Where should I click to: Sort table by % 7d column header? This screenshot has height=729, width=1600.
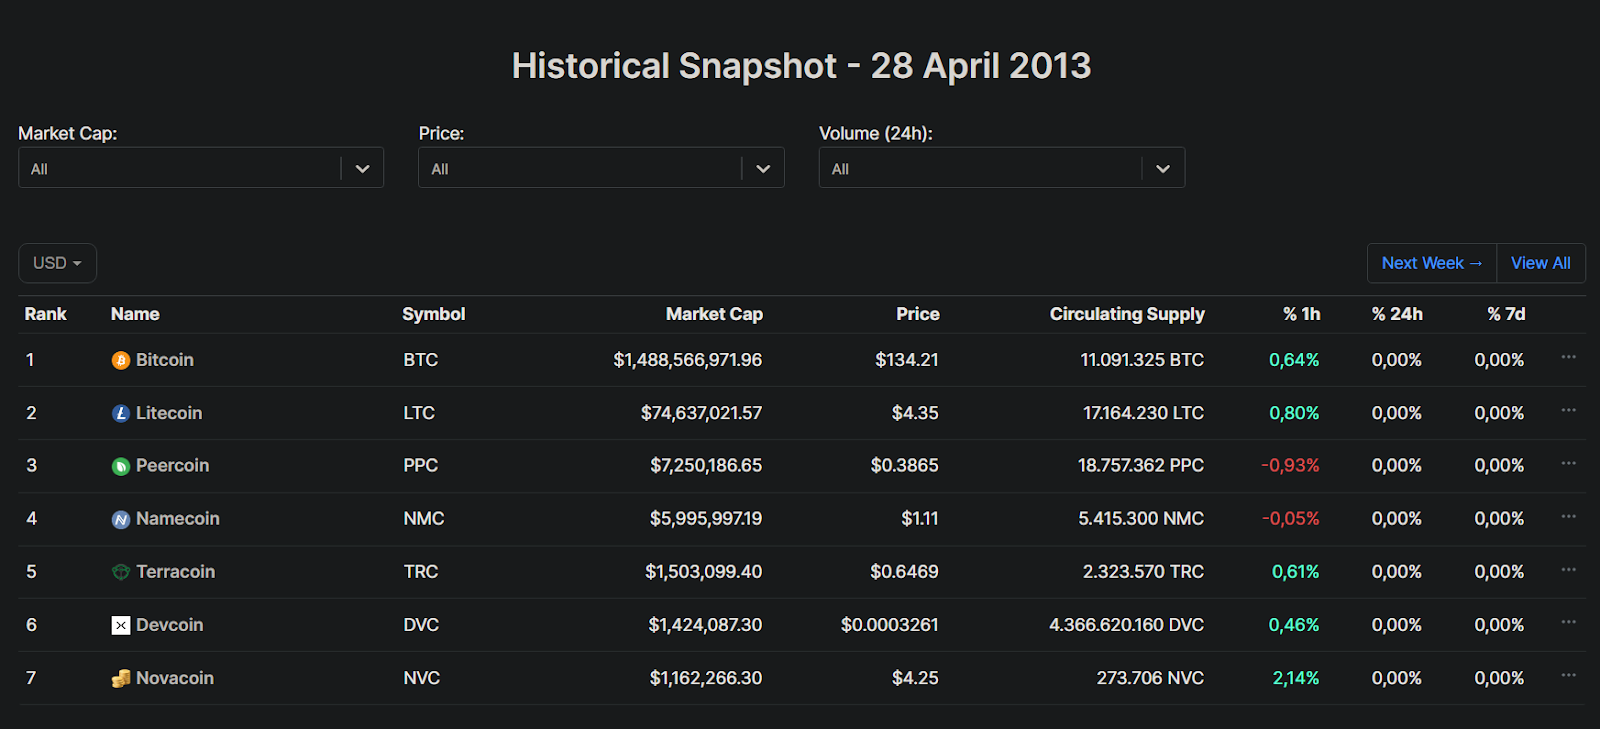point(1506,314)
